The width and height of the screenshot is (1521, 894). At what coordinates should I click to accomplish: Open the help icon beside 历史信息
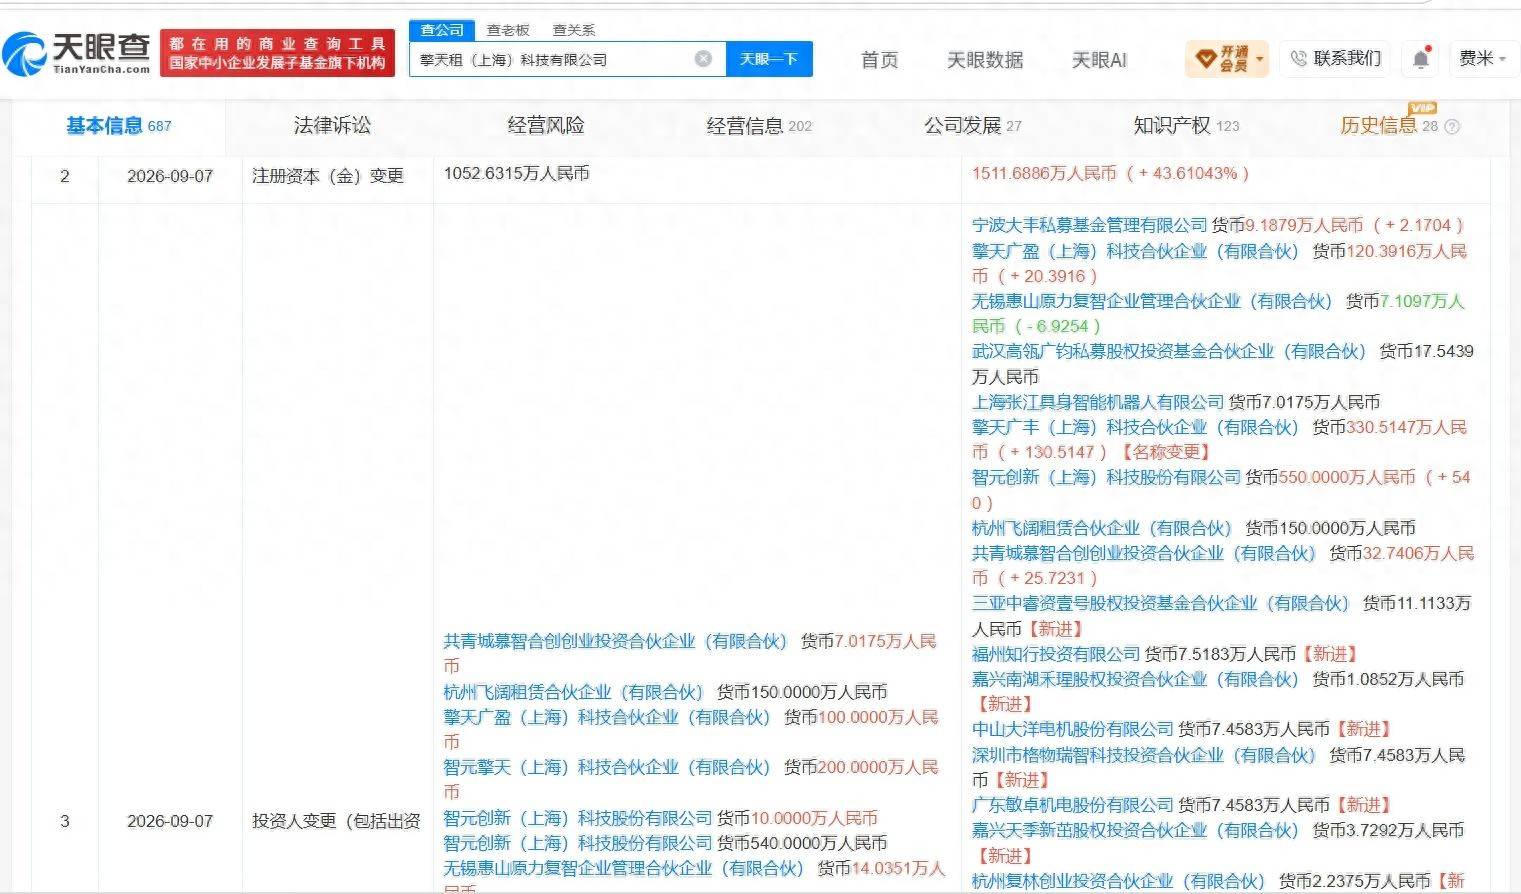1452,127
